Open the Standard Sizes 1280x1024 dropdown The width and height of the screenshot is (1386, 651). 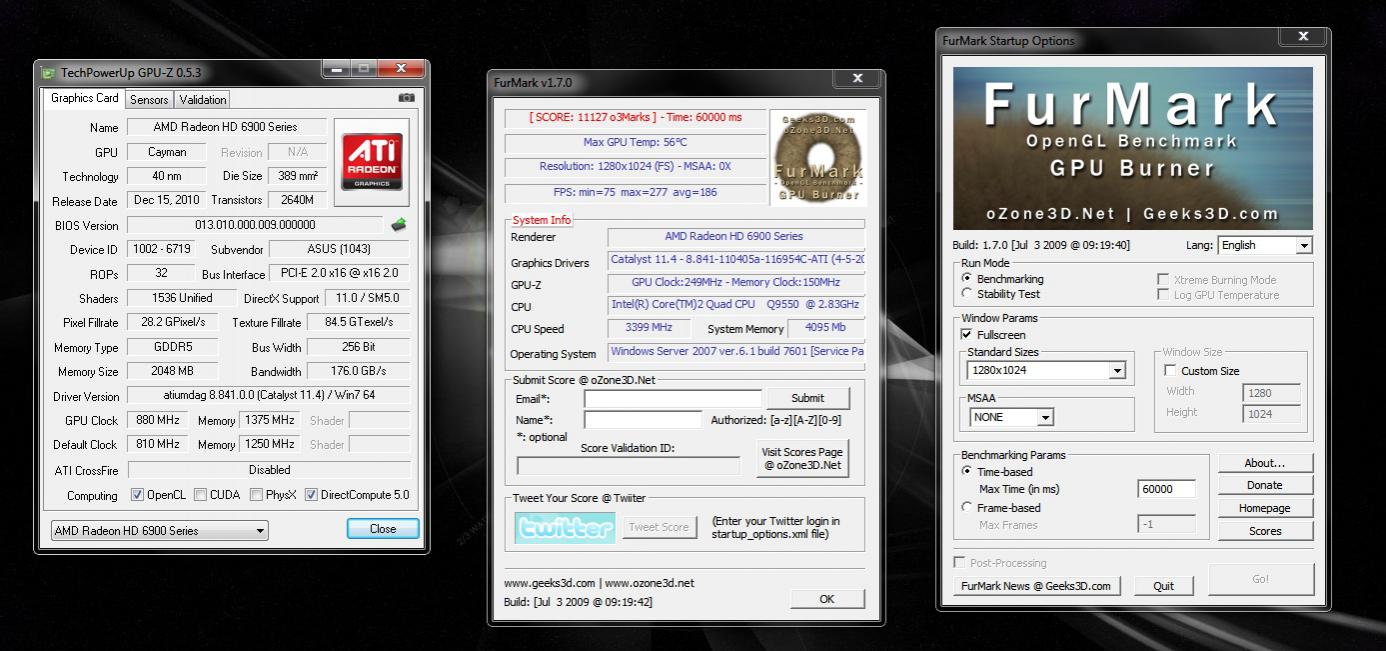(x=1046, y=371)
